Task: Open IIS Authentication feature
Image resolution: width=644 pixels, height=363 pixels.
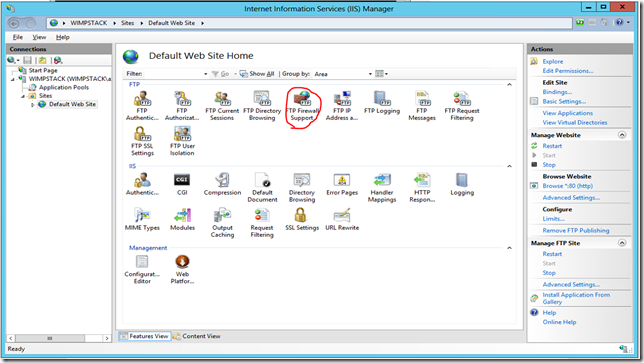Action: click(142, 184)
